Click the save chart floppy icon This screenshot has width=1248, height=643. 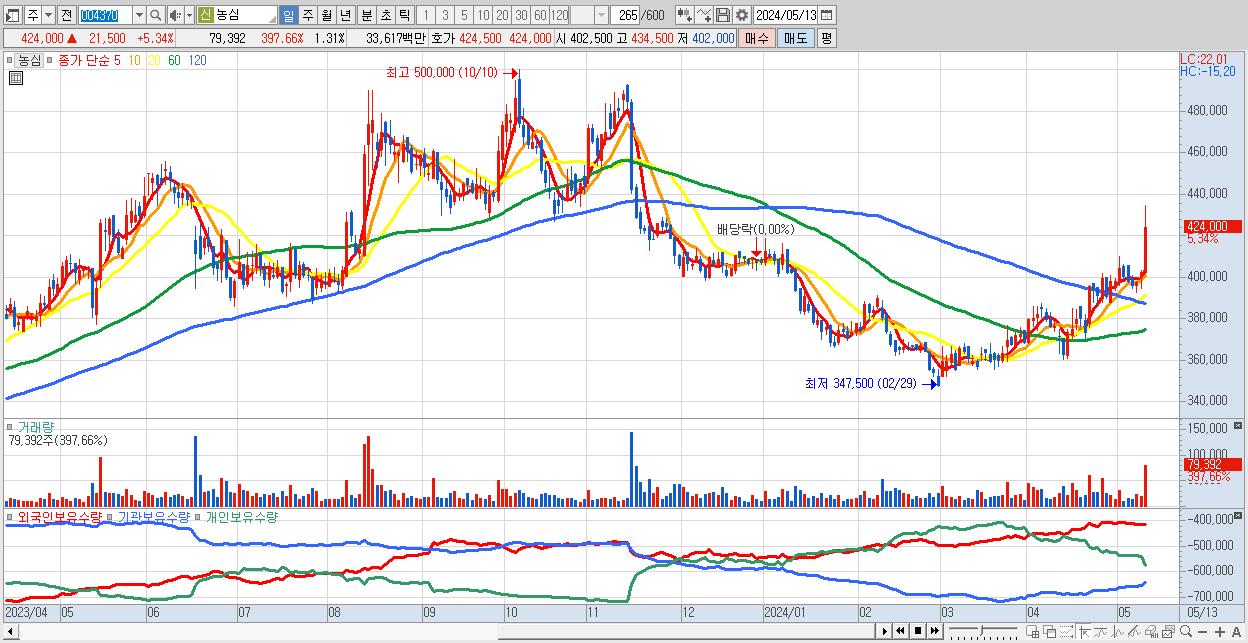click(x=723, y=15)
